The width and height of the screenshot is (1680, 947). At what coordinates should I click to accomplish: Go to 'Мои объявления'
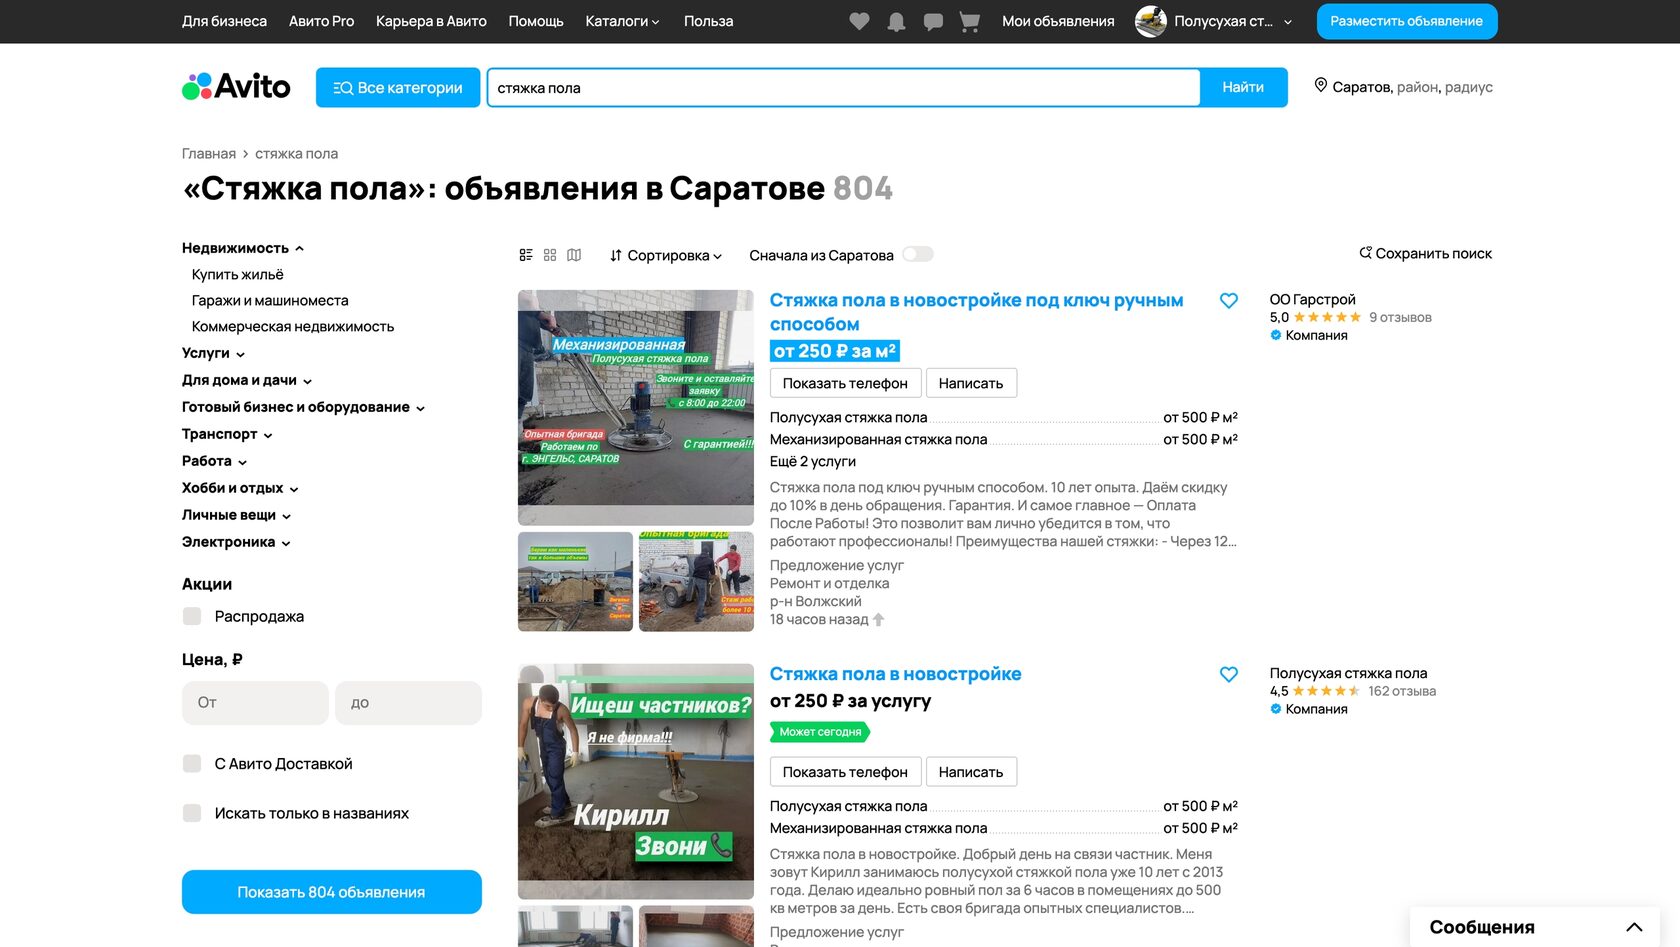[1058, 21]
